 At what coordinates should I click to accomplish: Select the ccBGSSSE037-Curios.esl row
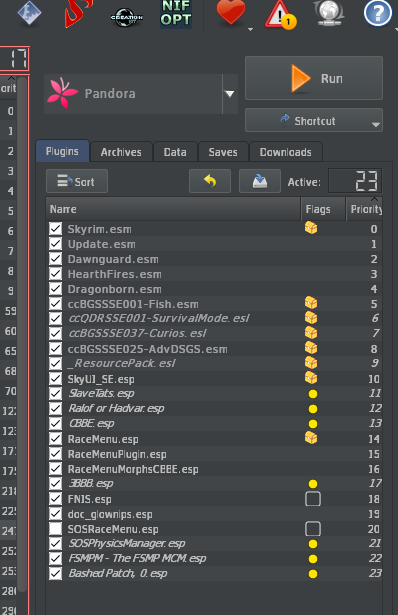pyautogui.click(x=214, y=333)
